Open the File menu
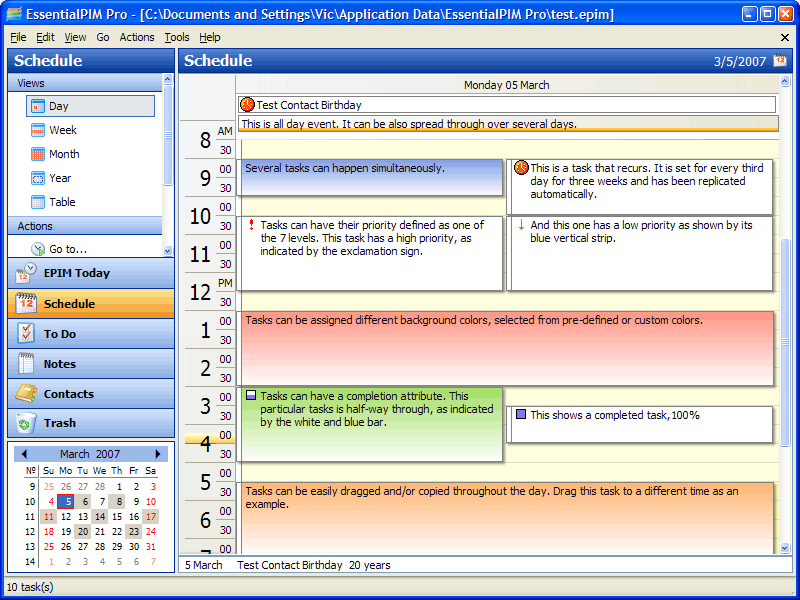800x600 pixels. [x=18, y=37]
